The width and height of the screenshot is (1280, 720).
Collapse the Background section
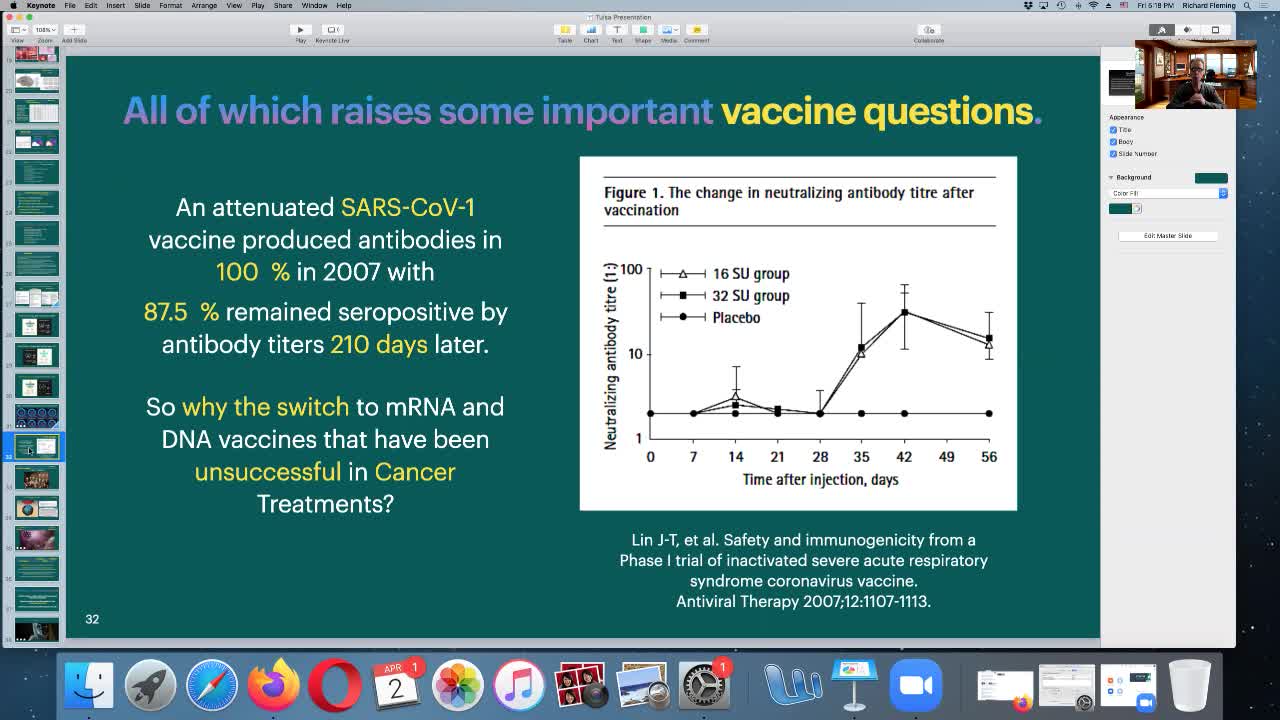(1111, 177)
